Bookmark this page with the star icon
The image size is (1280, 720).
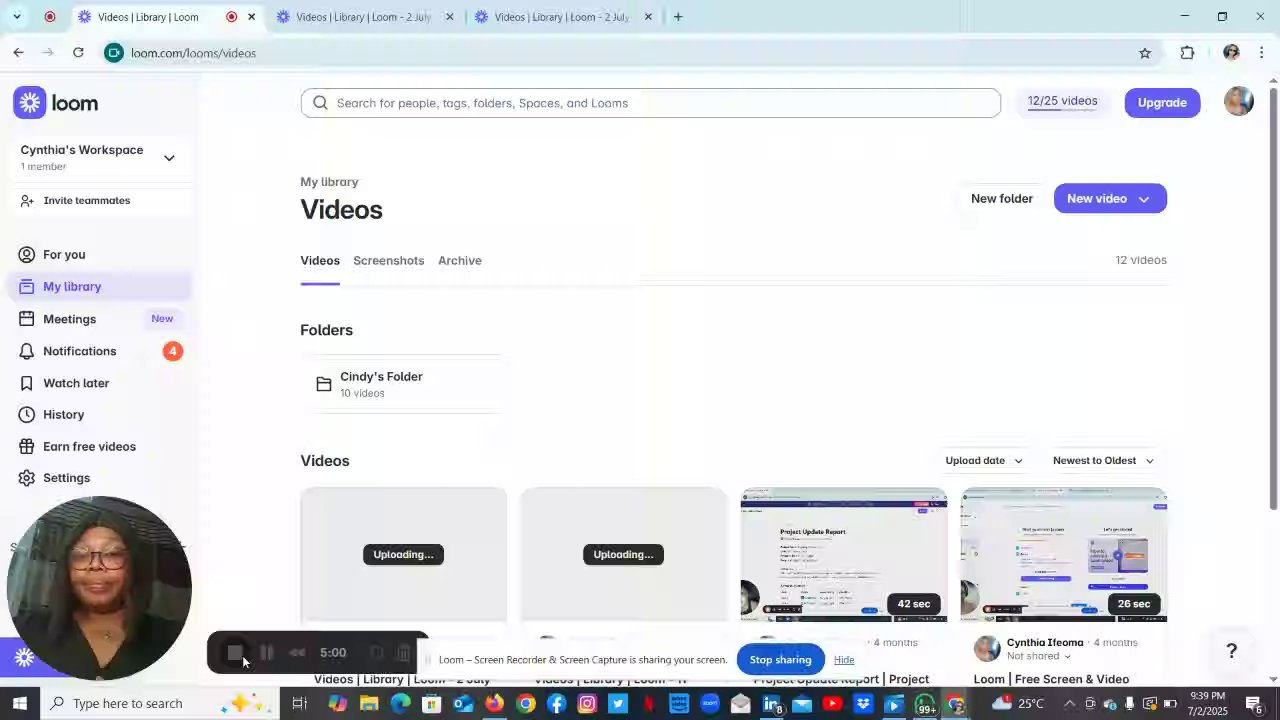click(1145, 53)
